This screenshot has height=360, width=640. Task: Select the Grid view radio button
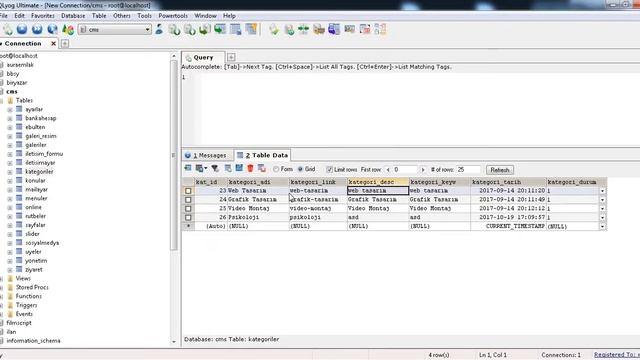pyautogui.click(x=300, y=169)
